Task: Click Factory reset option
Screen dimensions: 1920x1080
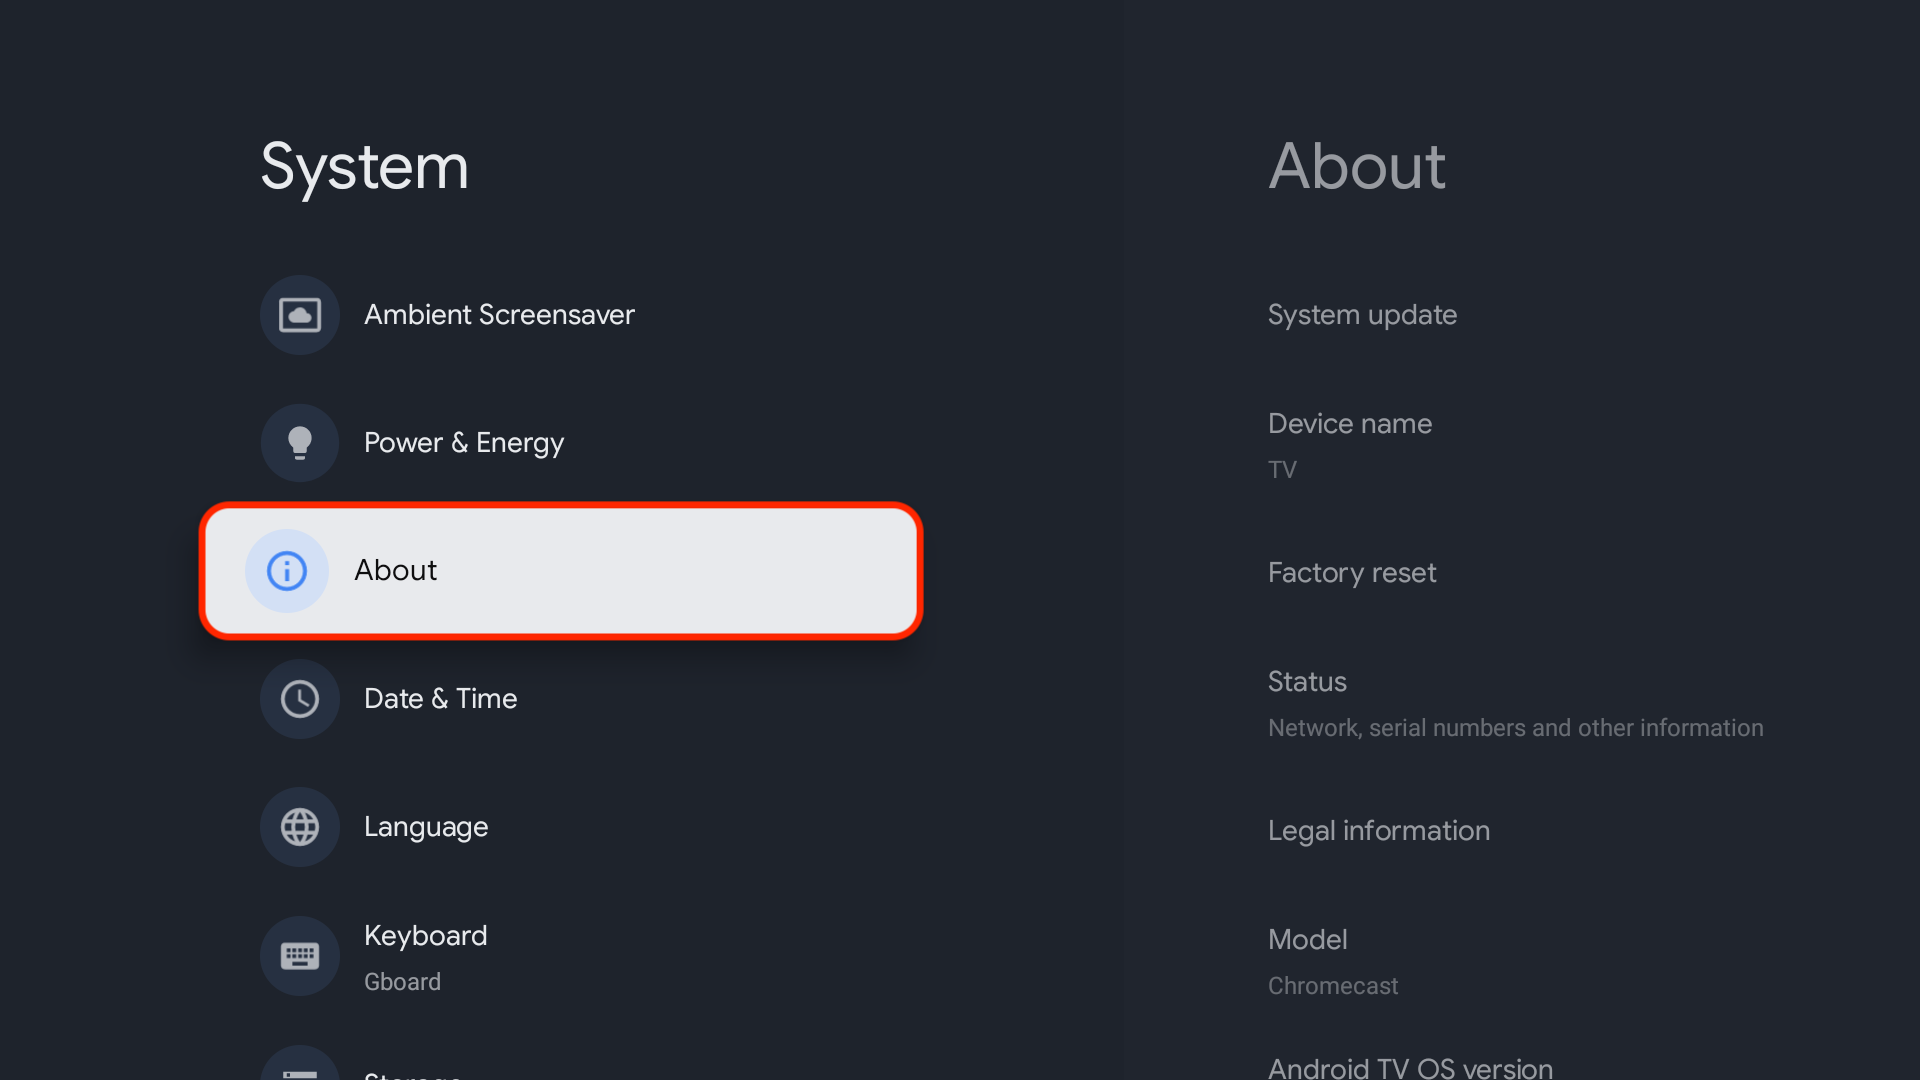Action: [x=1352, y=572]
